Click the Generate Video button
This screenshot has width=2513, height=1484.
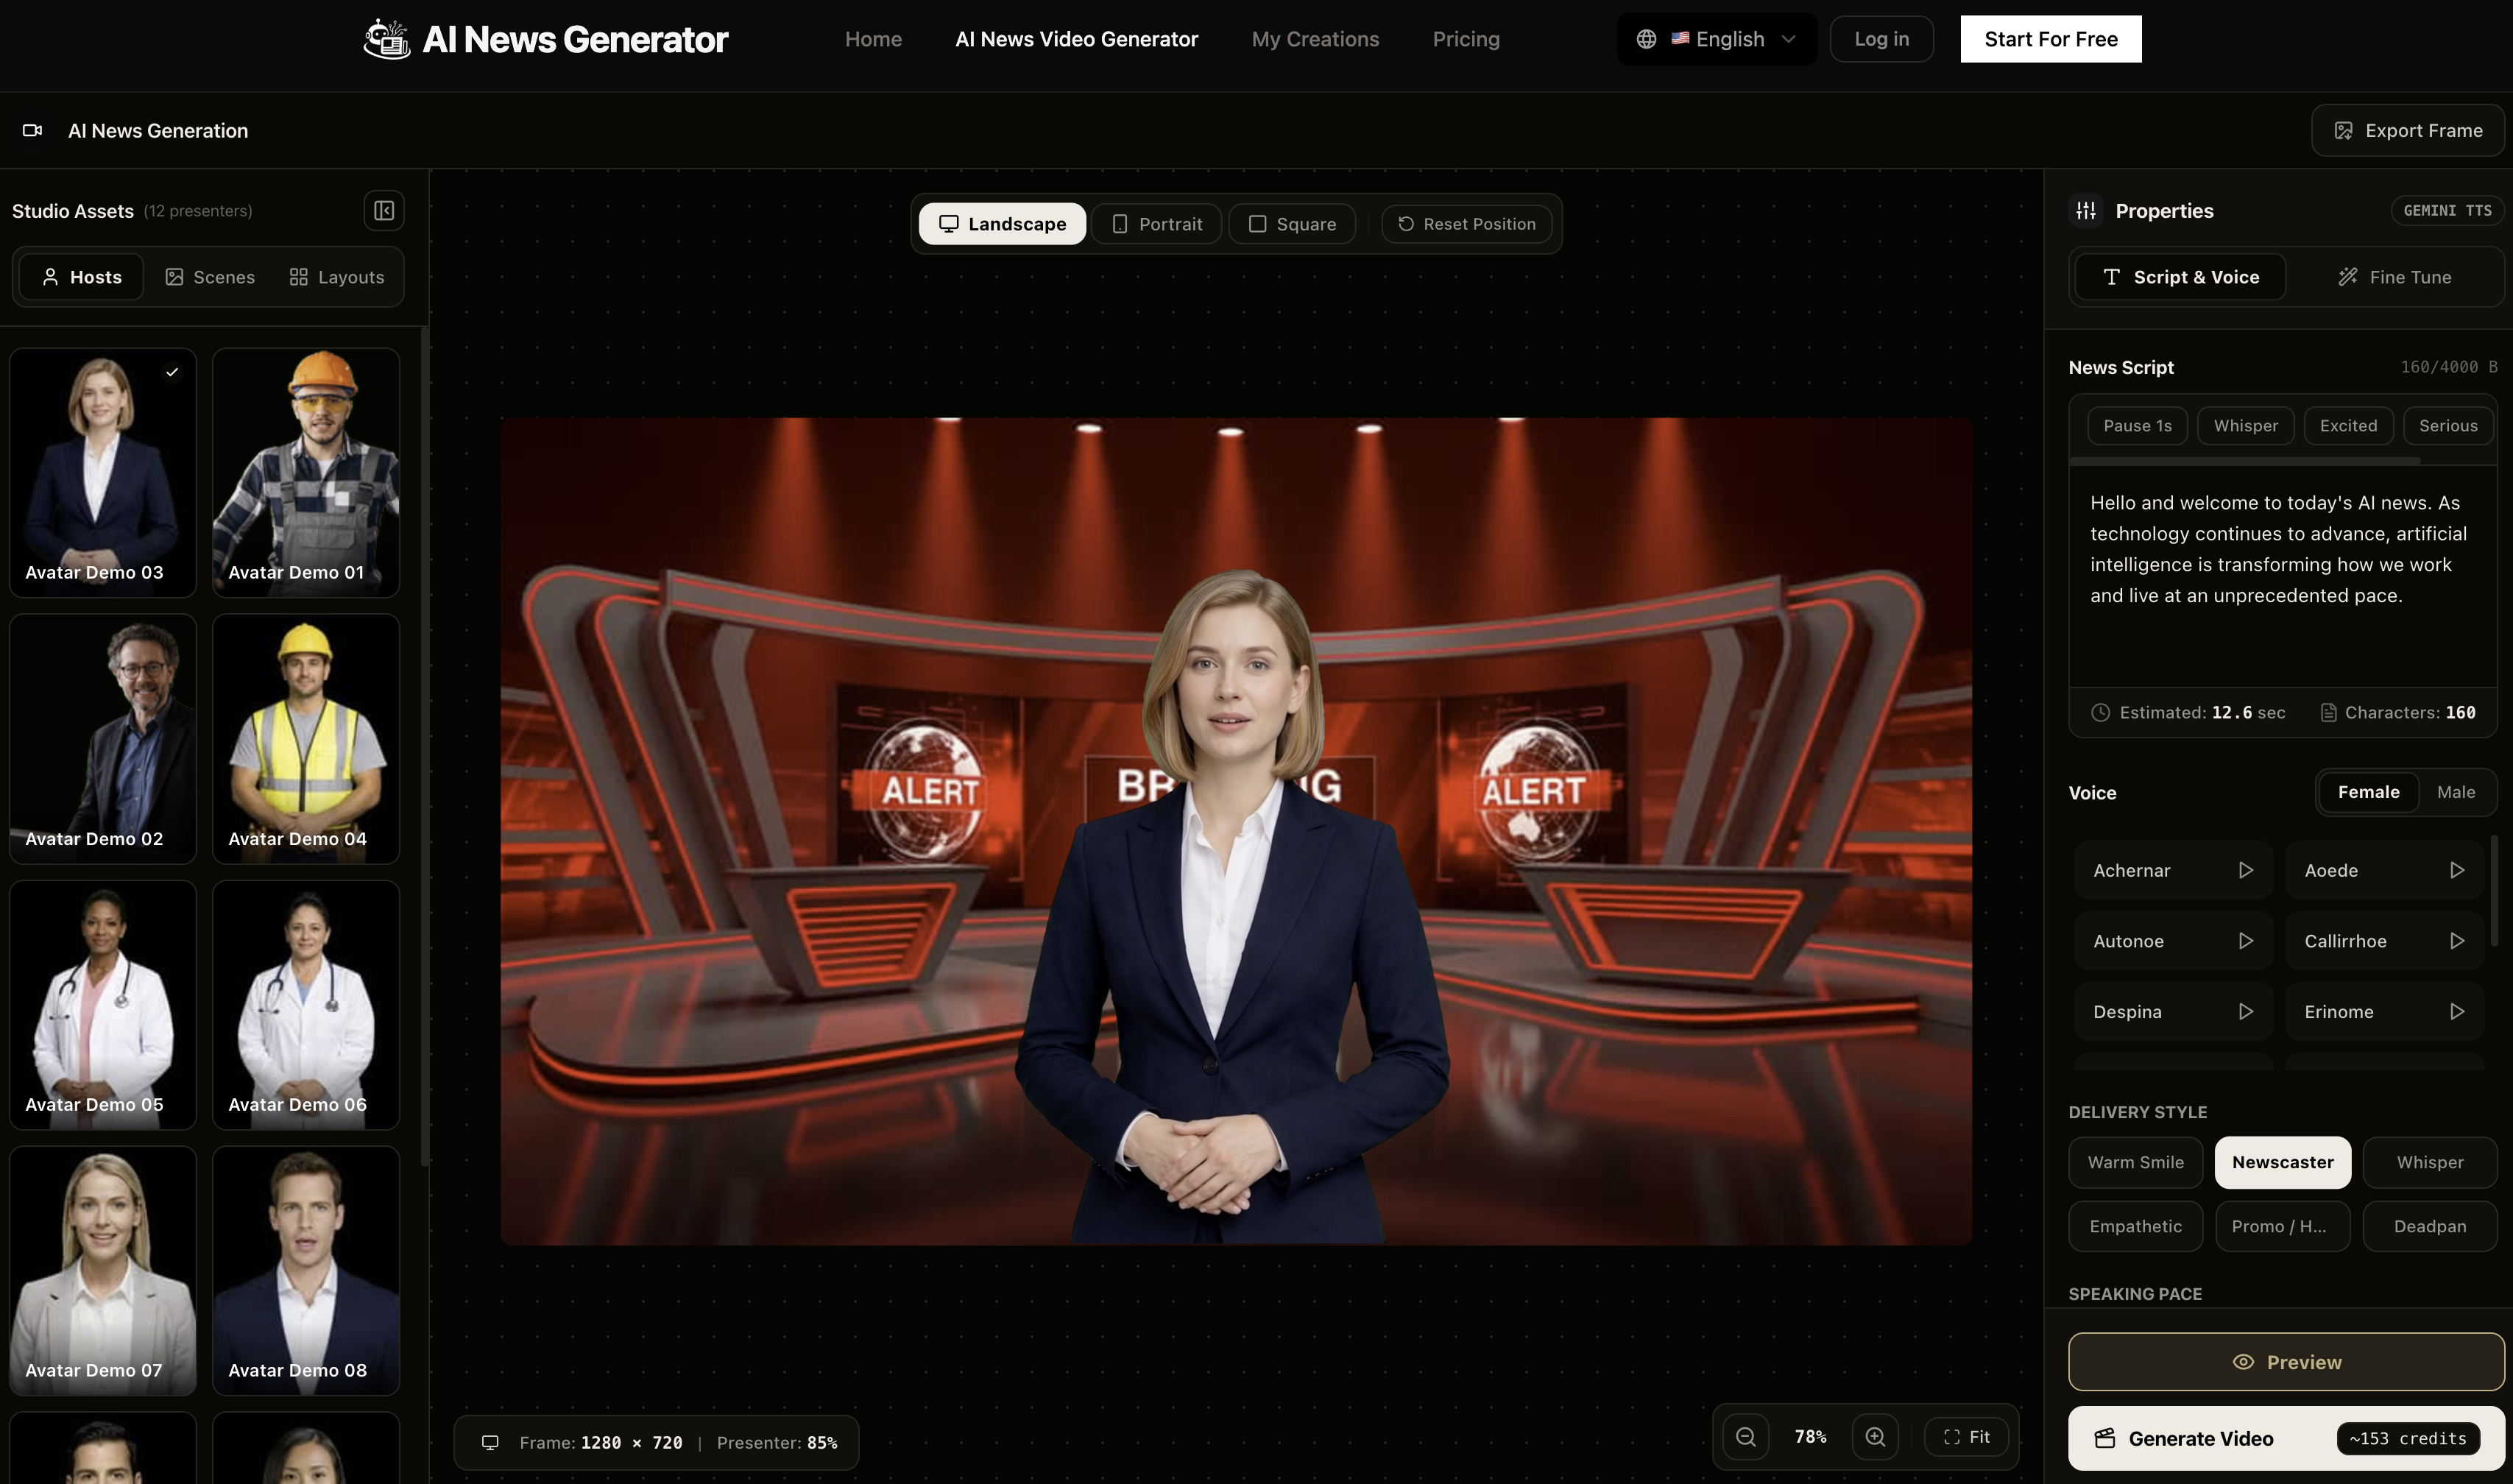[2286, 1439]
